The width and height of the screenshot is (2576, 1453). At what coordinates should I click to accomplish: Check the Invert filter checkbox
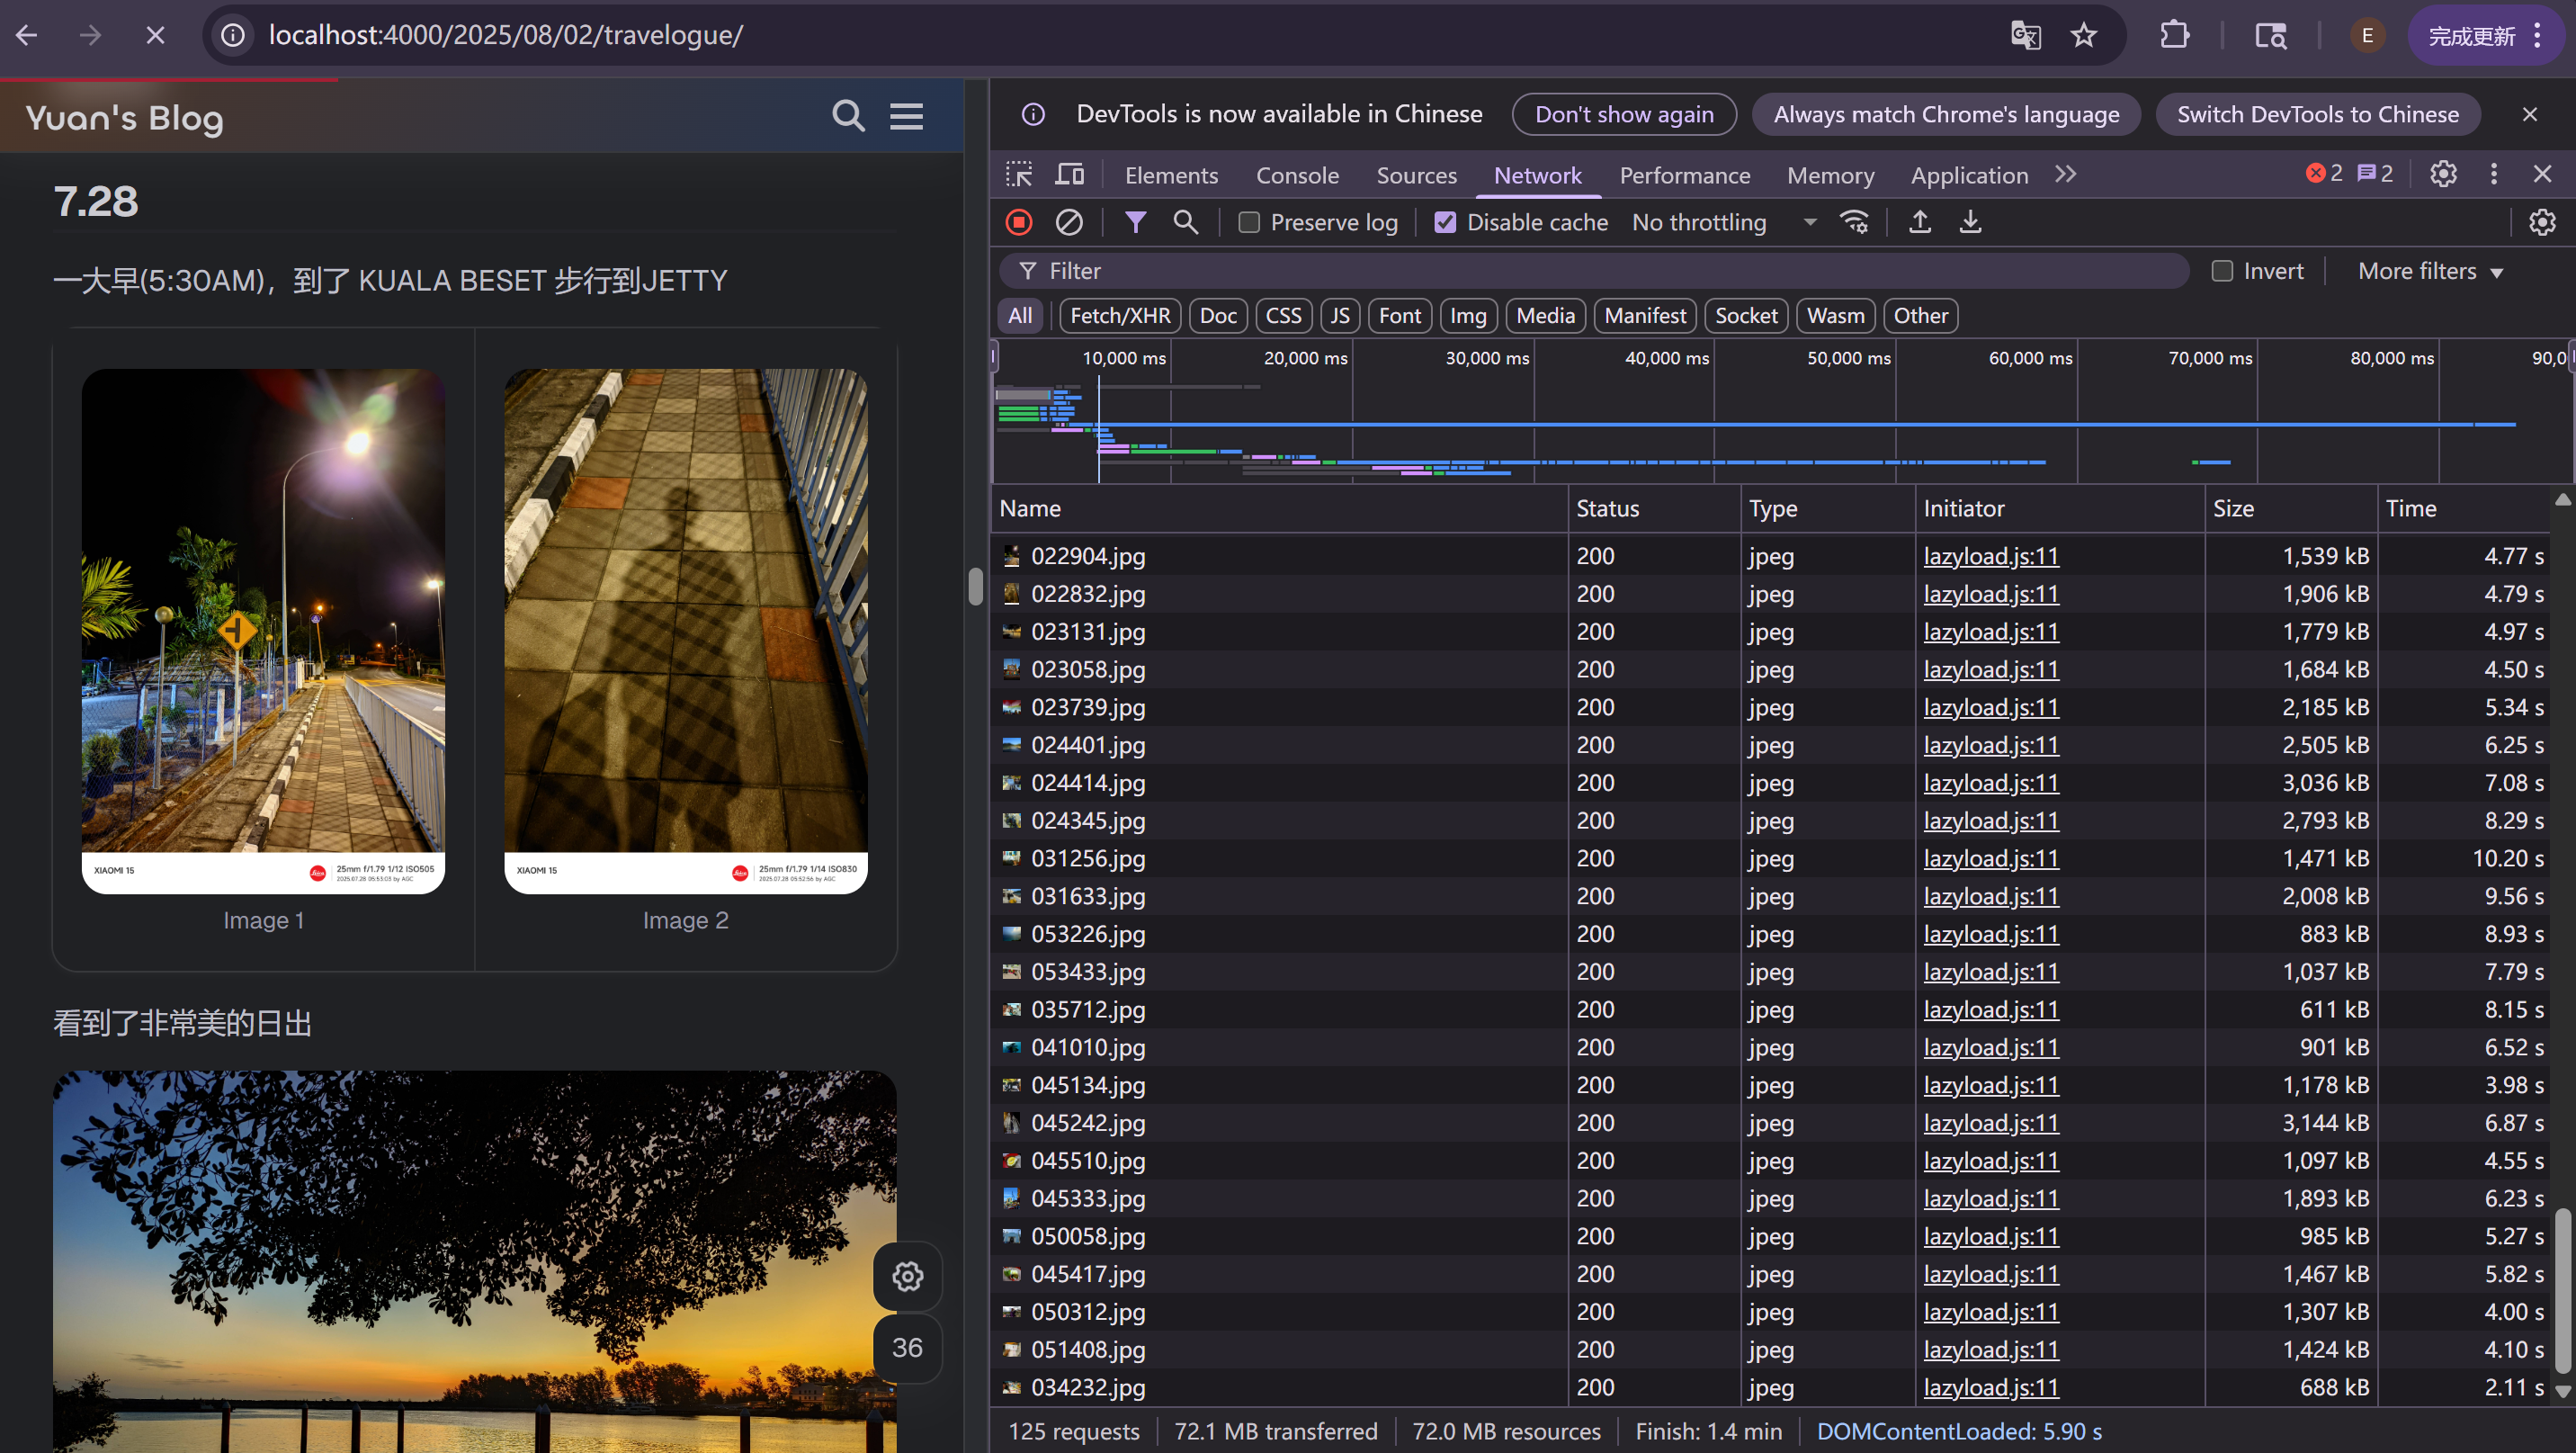click(2222, 271)
